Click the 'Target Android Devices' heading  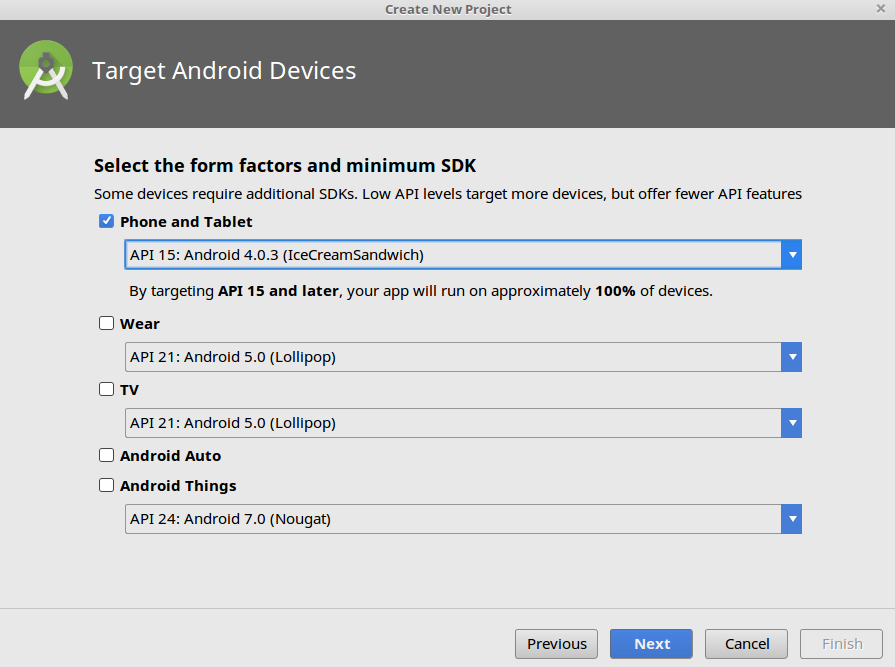pyautogui.click(x=224, y=71)
